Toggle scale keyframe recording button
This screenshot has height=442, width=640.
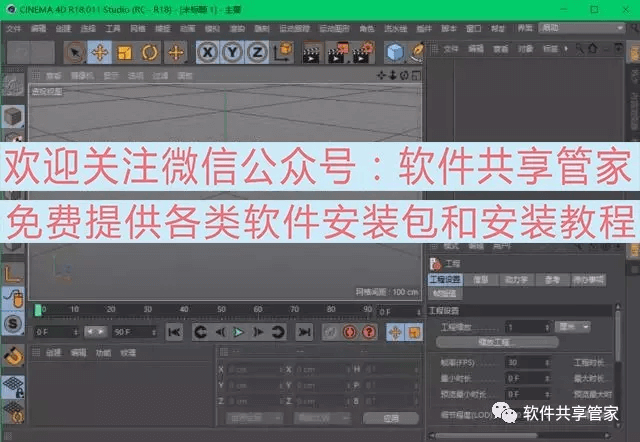413,333
